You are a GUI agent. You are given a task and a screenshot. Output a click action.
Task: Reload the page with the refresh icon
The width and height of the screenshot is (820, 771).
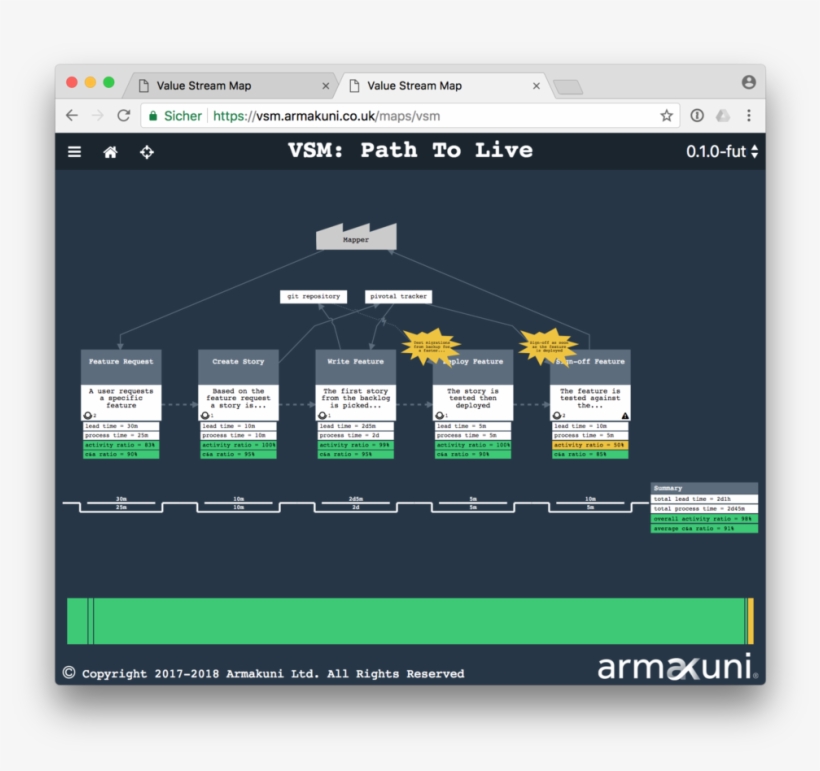tap(123, 116)
